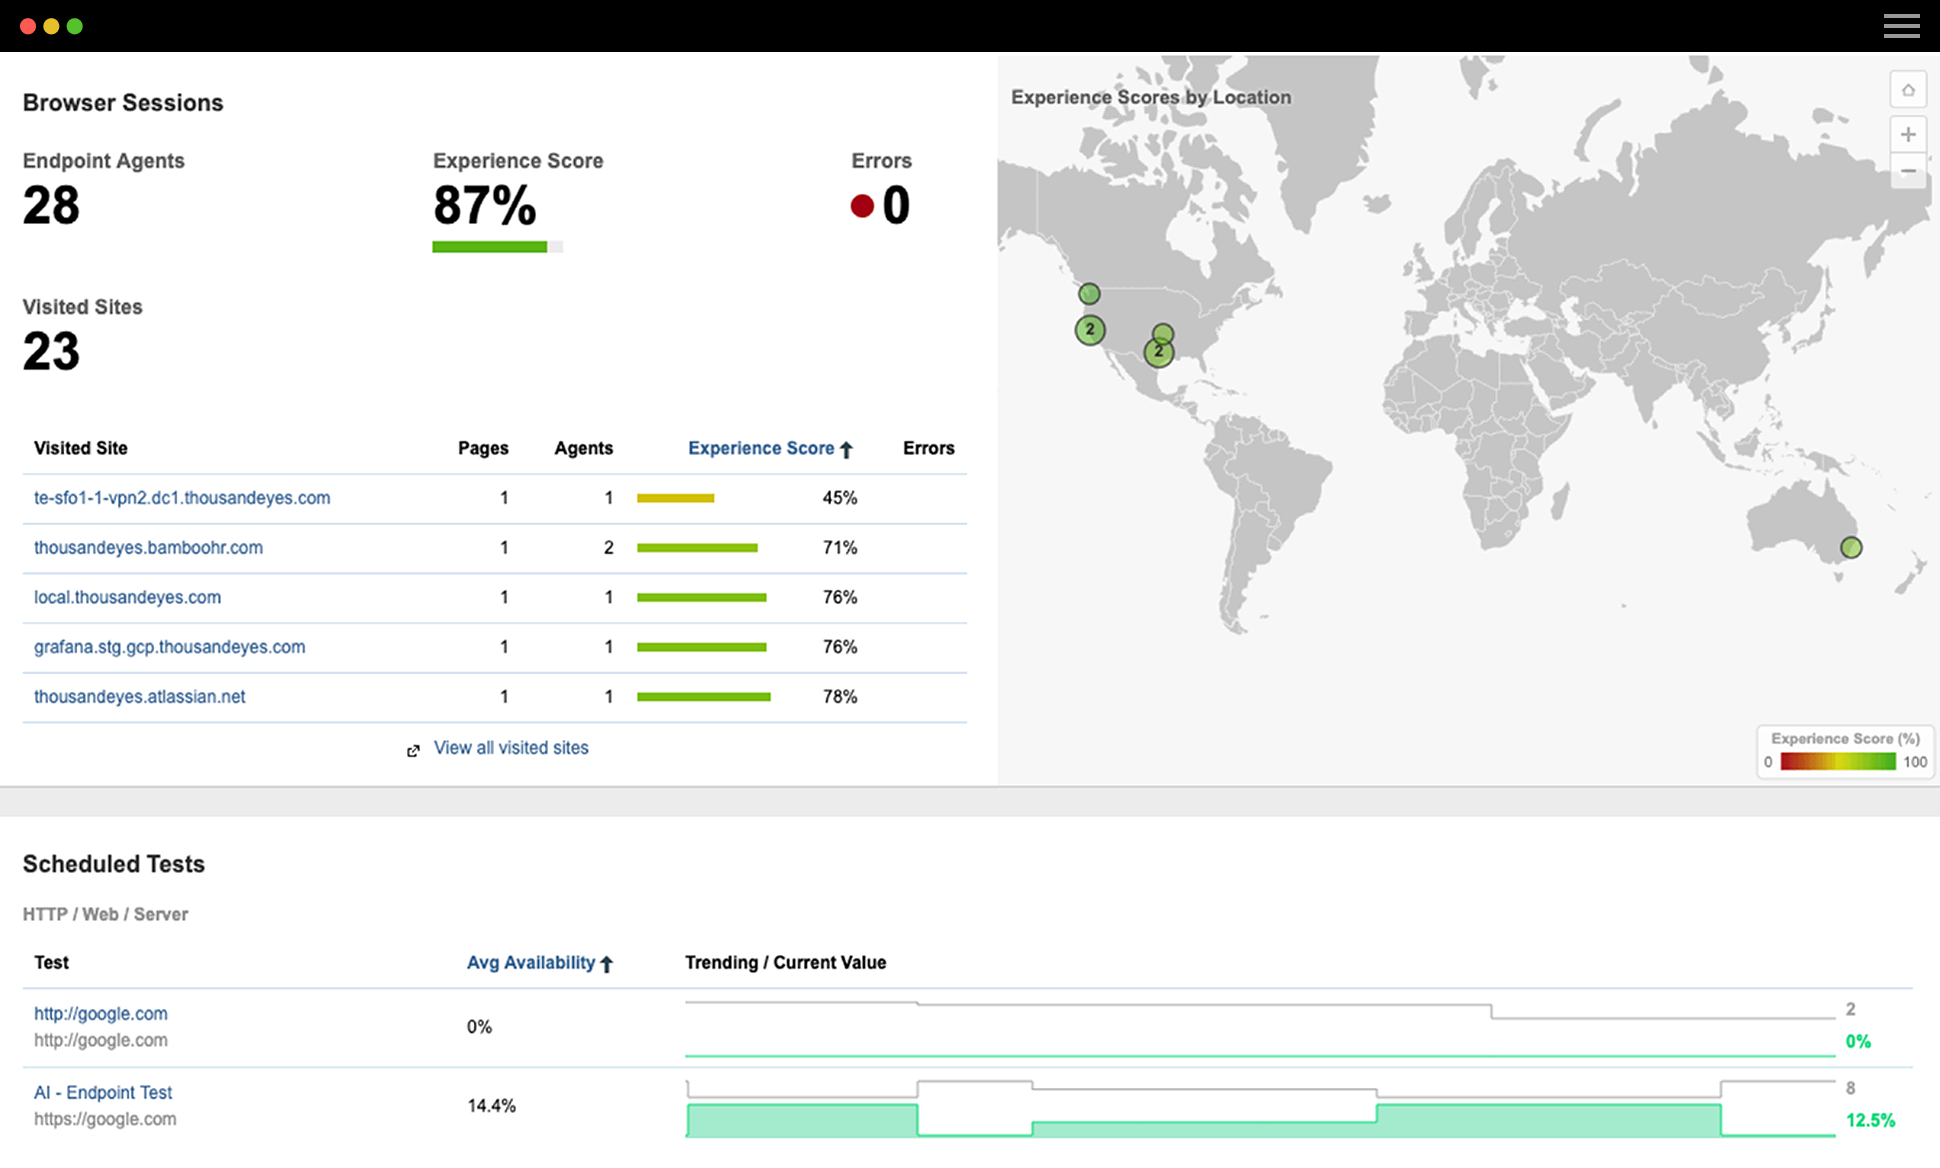This screenshot has width=1940, height=1168.
Task: Sort by Avg Availability column
Action: [530, 962]
